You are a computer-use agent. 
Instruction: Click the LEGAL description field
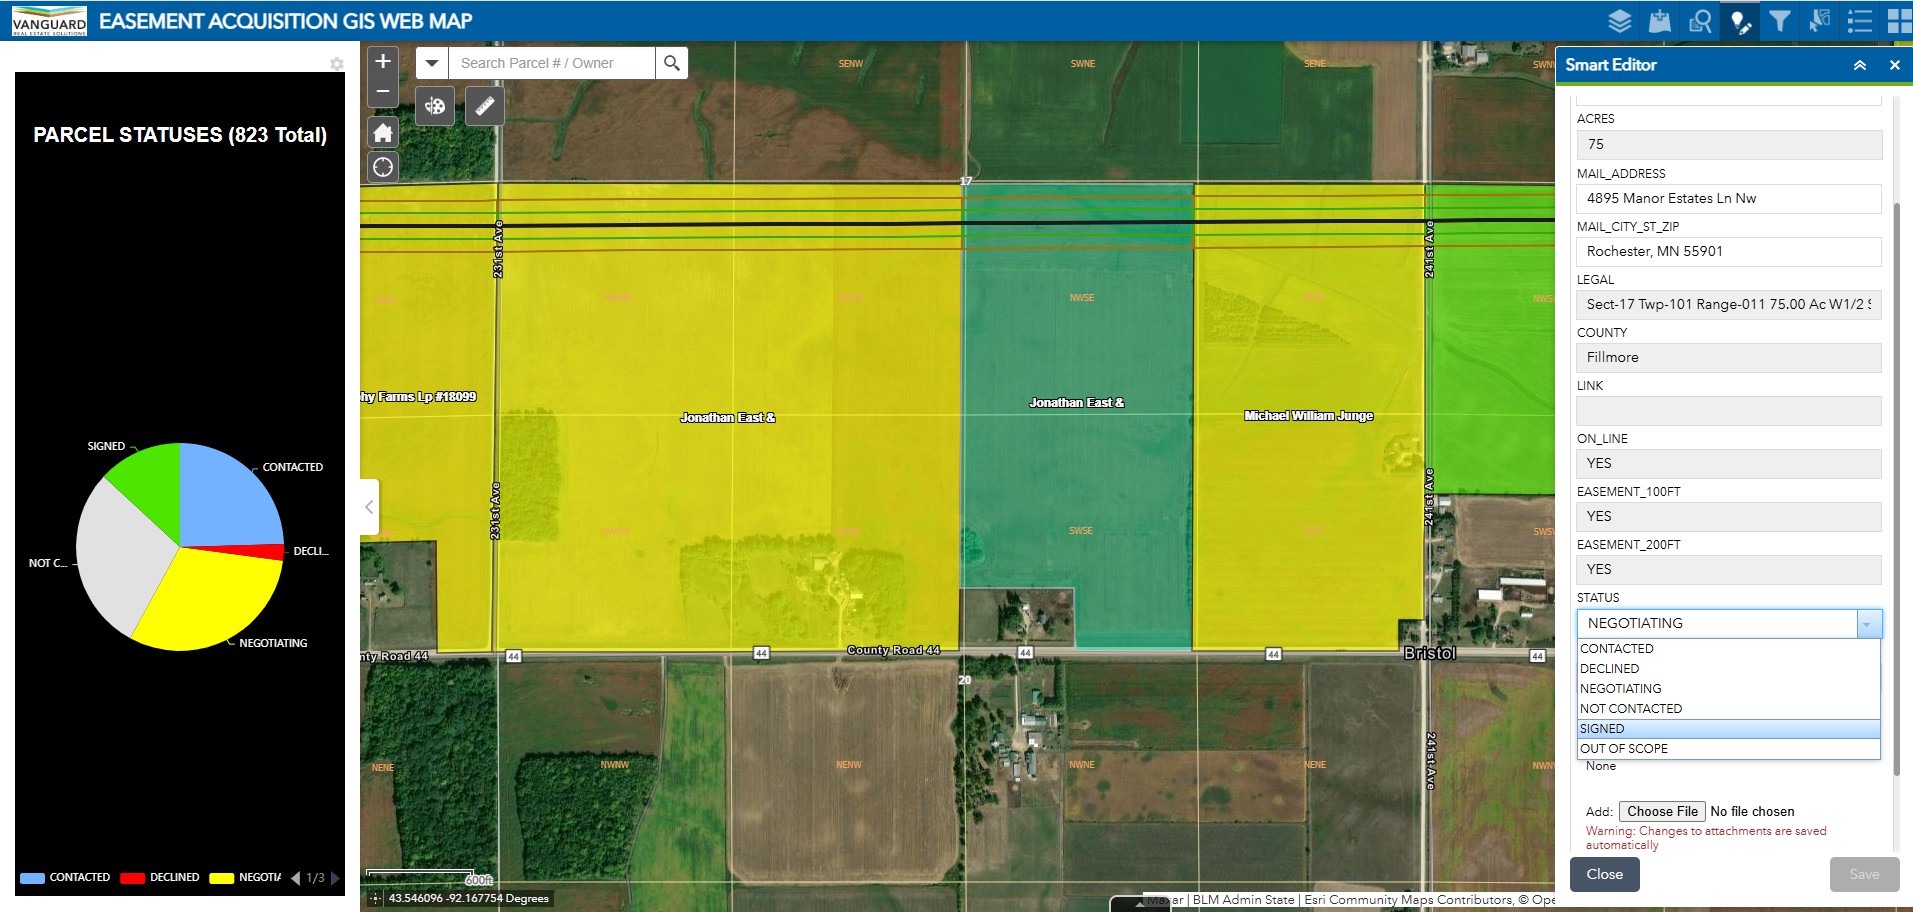coord(1729,304)
